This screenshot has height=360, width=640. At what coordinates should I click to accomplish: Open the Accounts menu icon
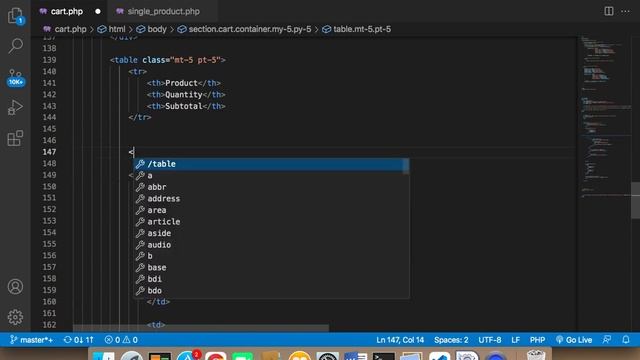pos(16,287)
